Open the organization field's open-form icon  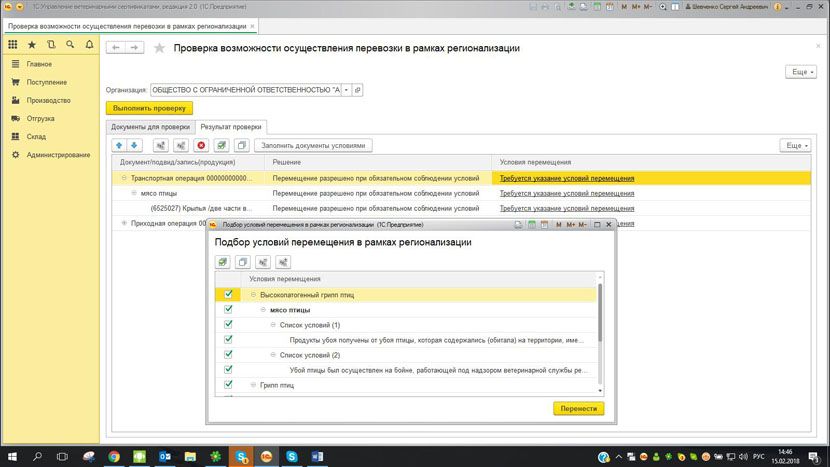click(x=358, y=90)
